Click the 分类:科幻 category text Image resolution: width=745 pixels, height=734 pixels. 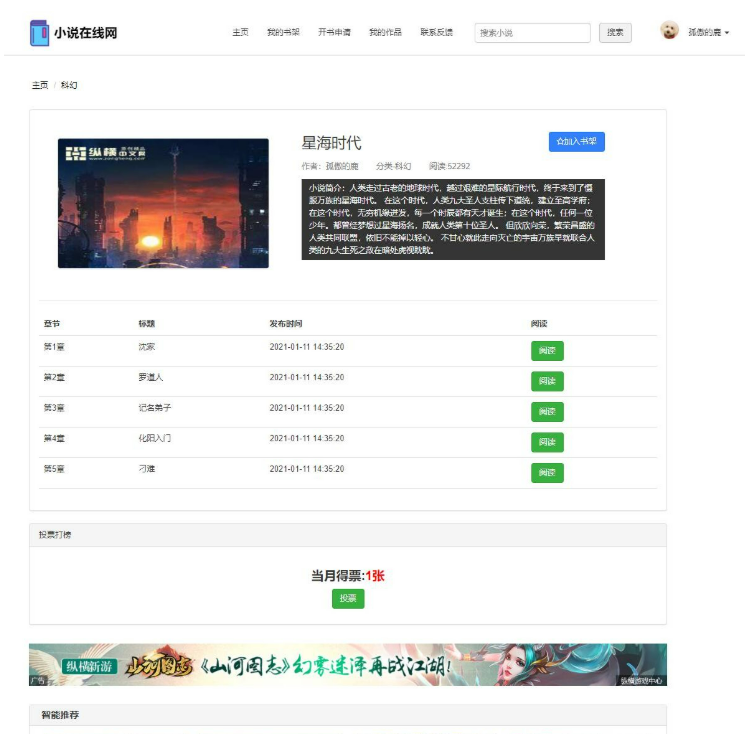393,166
